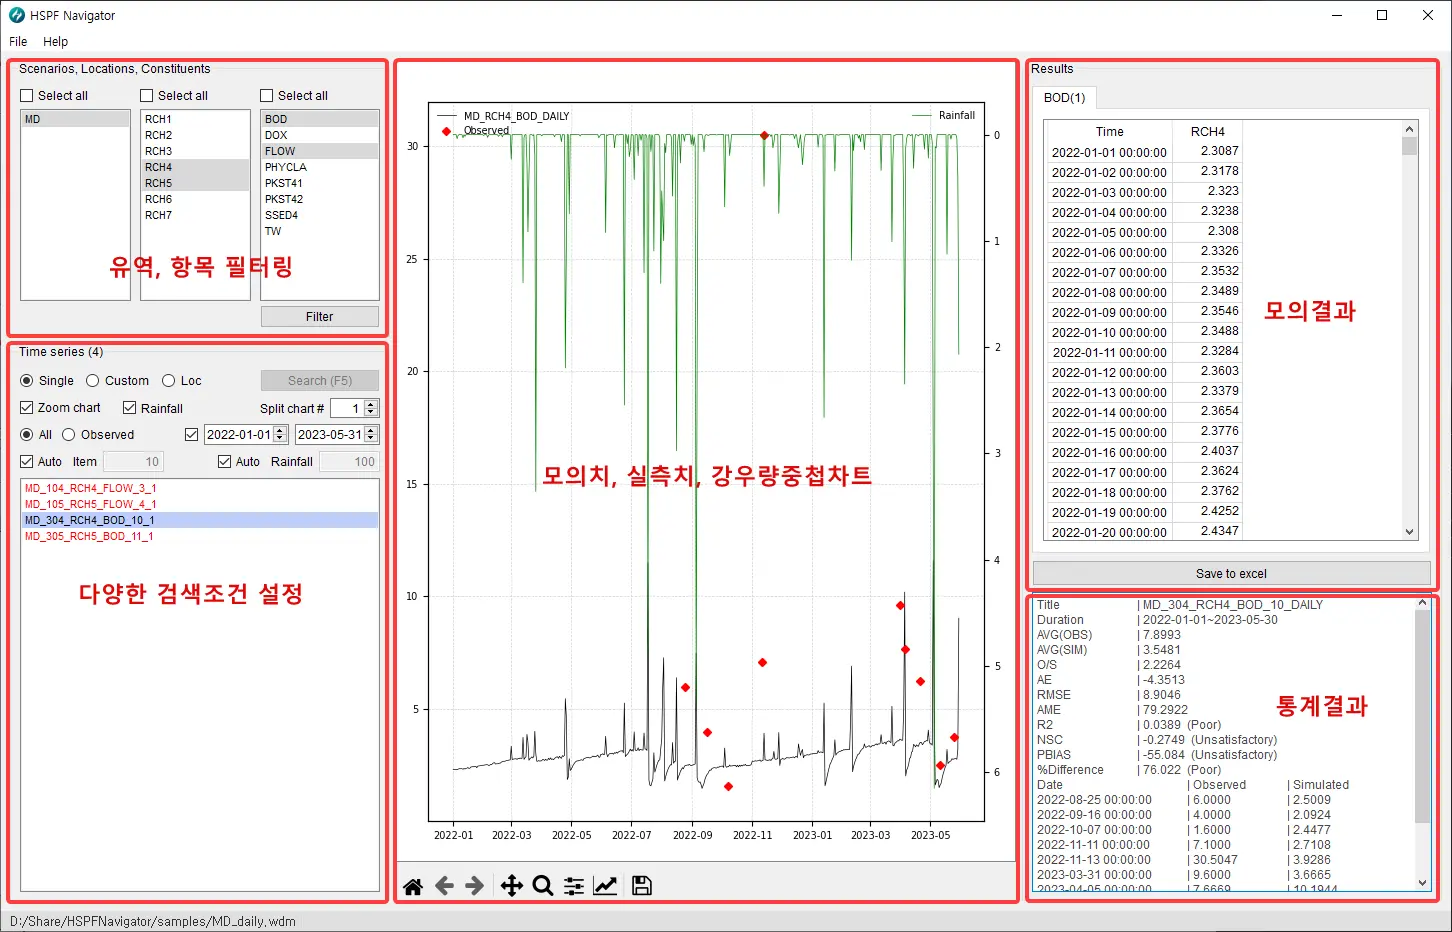Image resolution: width=1452 pixels, height=932 pixels.
Task: Select time series MD_305_RCH5_BOD_11_1
Action: point(200,536)
